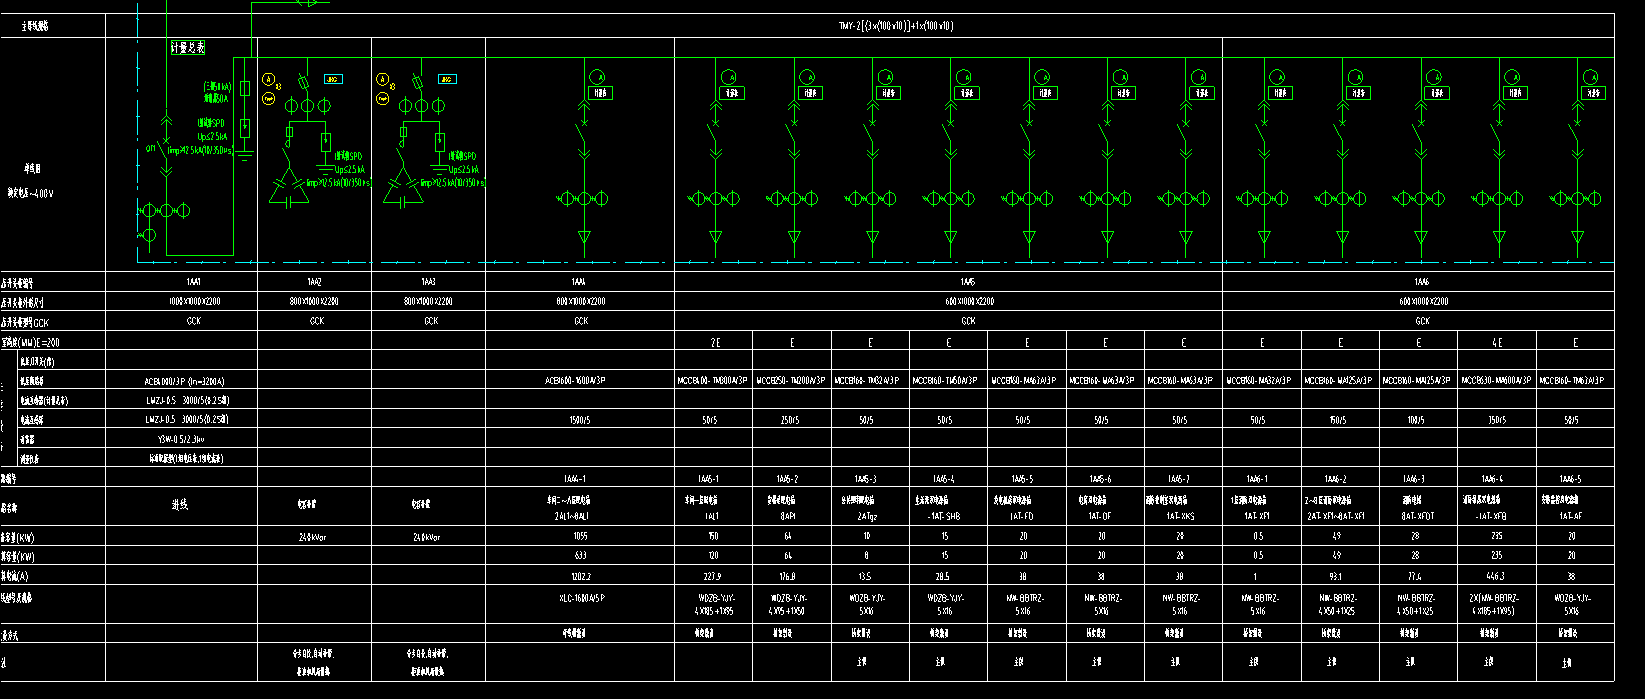This screenshot has width=1645, height=699.
Task: Select the 进线 incoming line label
Action: [x=178, y=506]
